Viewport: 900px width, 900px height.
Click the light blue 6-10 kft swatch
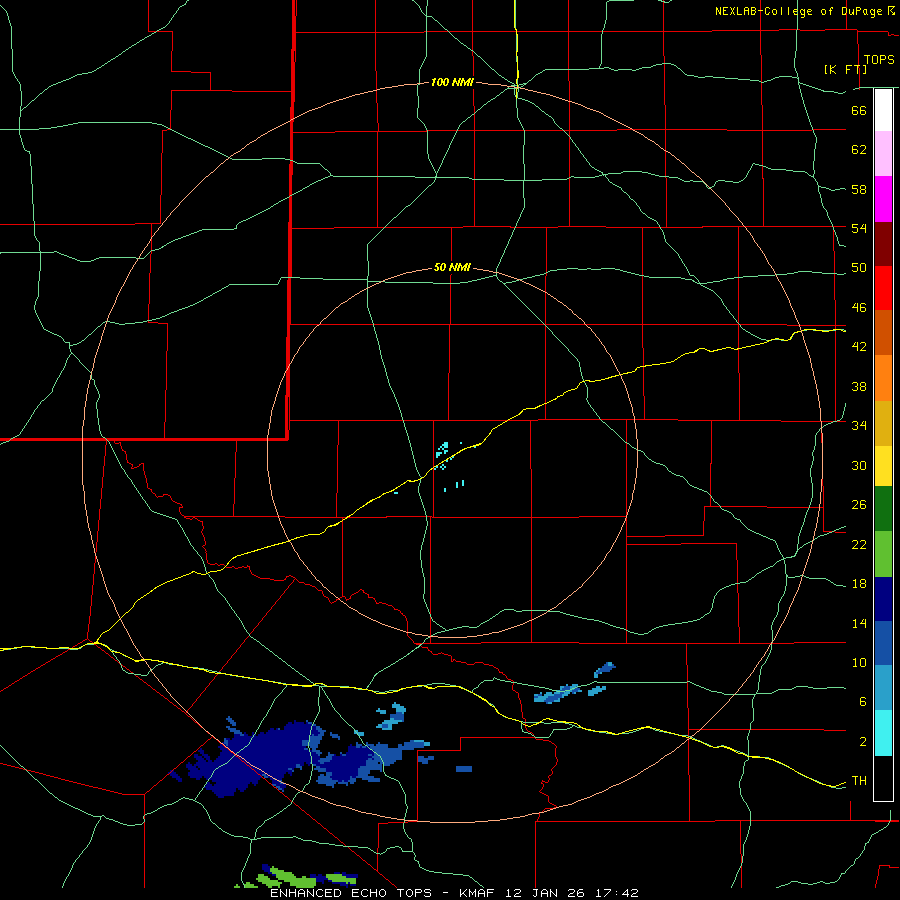tap(883, 688)
